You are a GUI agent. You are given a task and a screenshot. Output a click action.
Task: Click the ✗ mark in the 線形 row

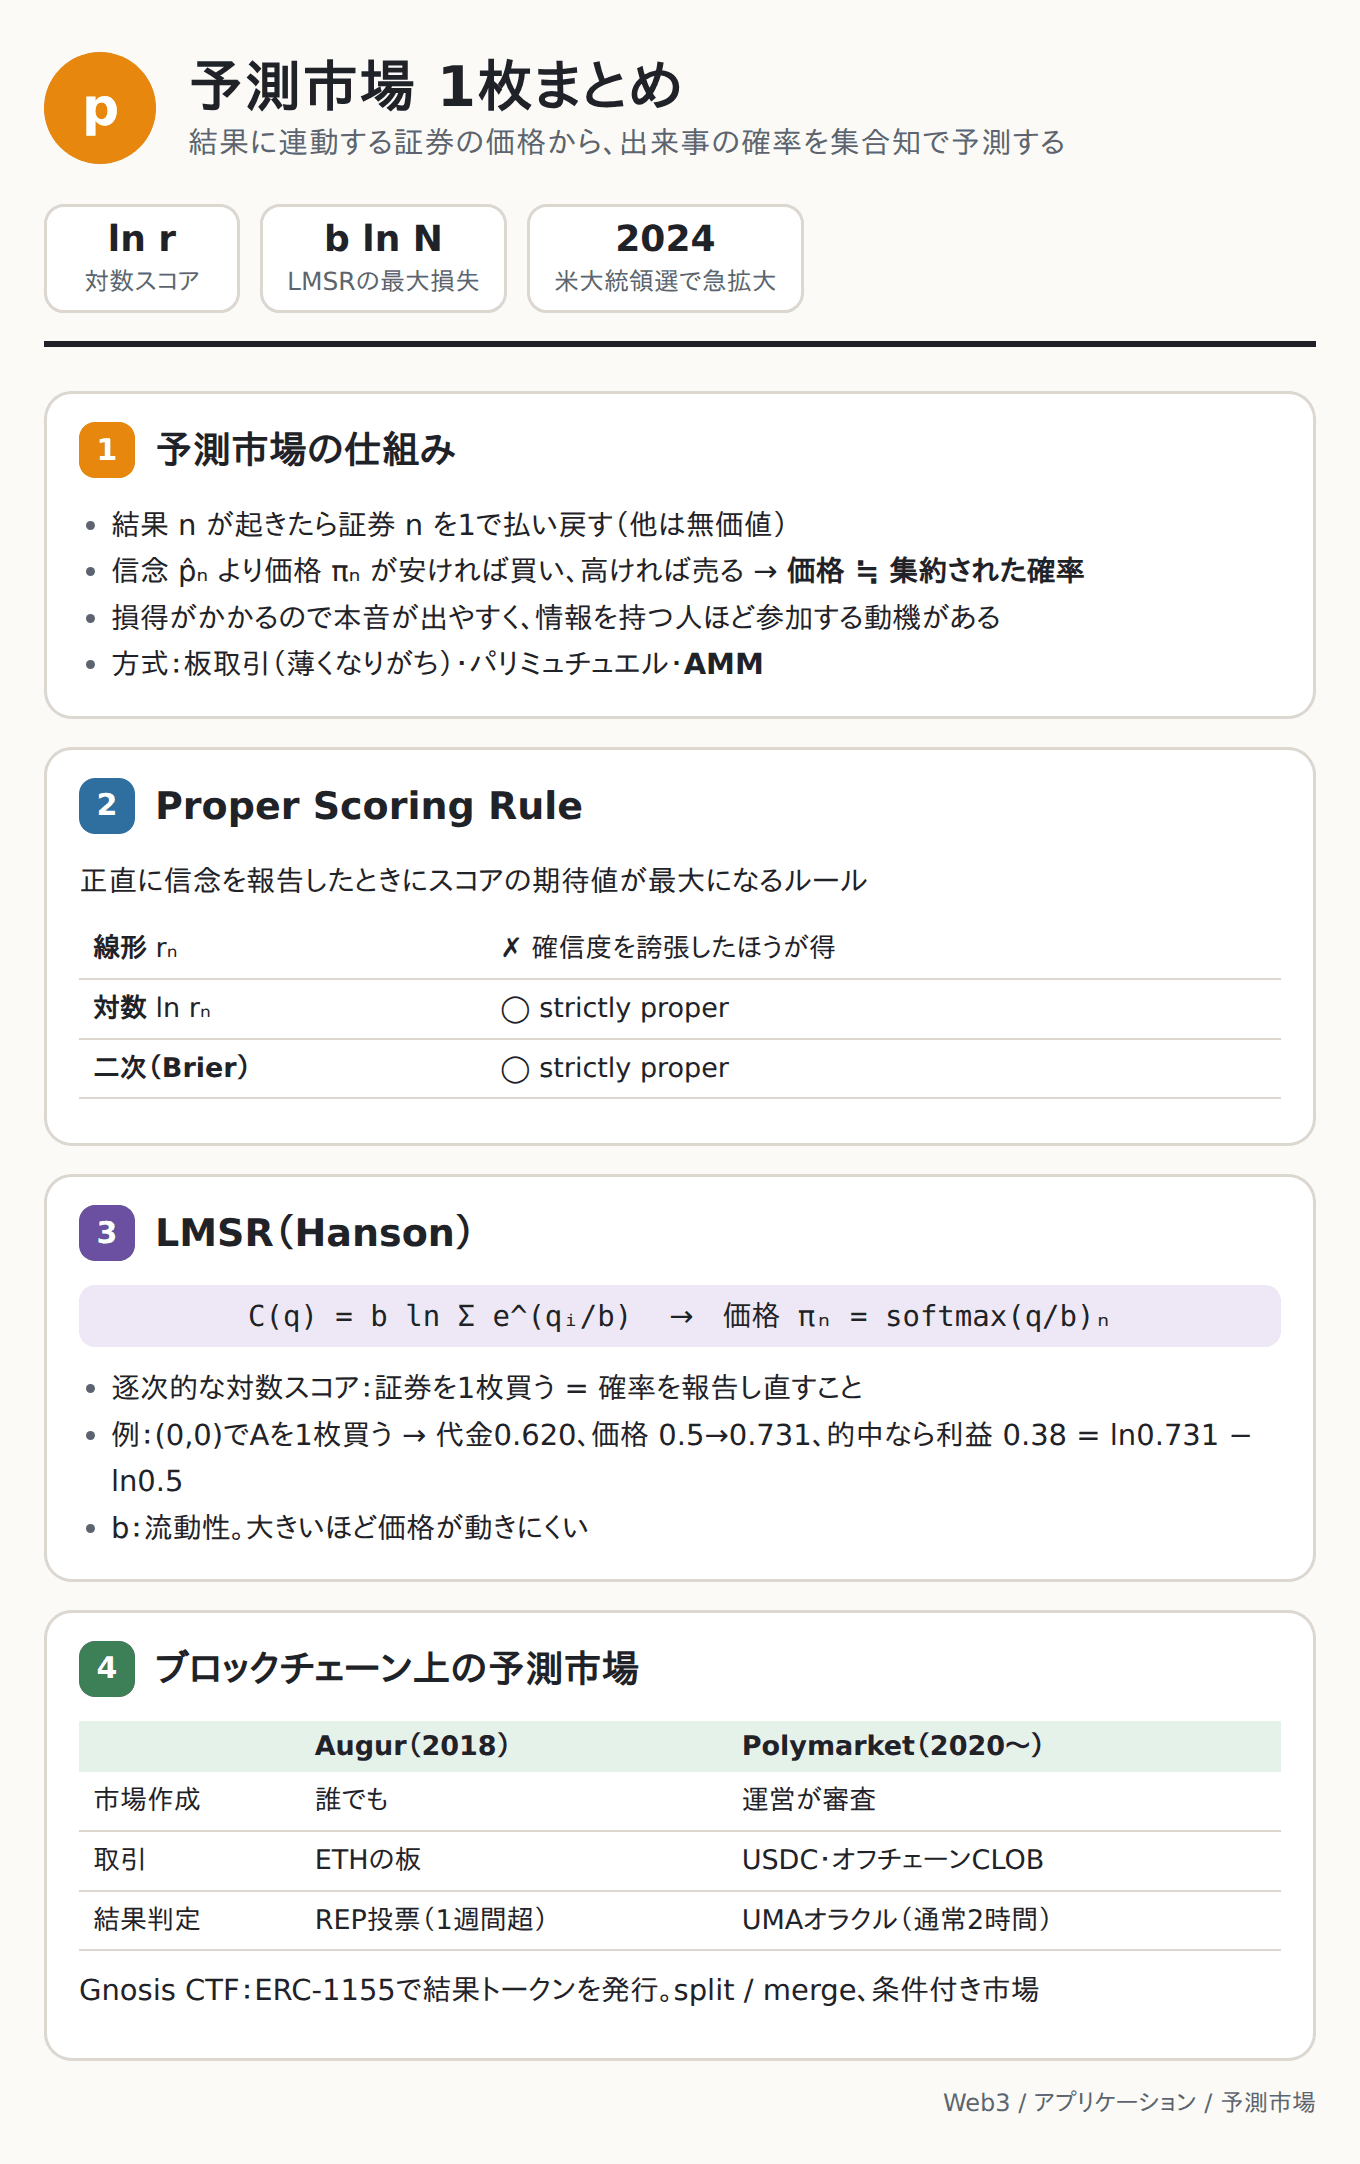pos(511,947)
